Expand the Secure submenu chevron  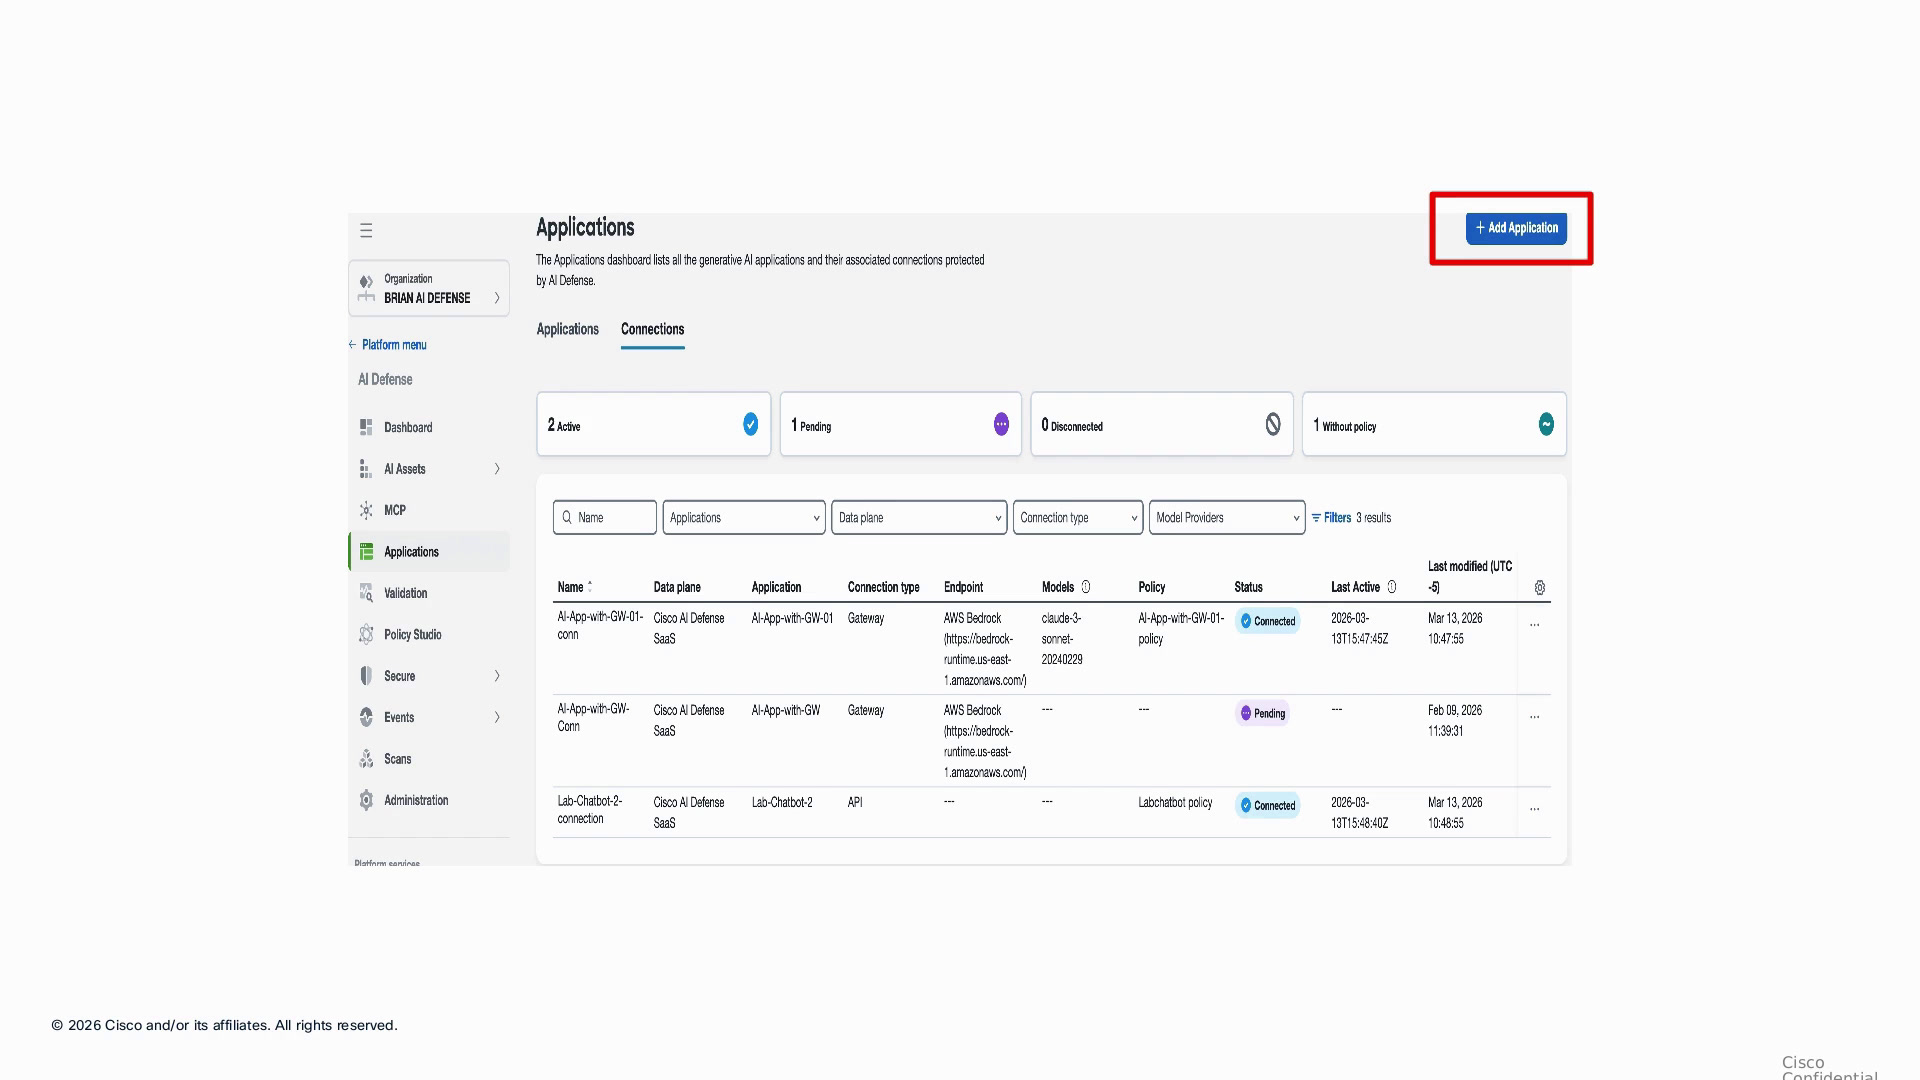[x=497, y=676]
